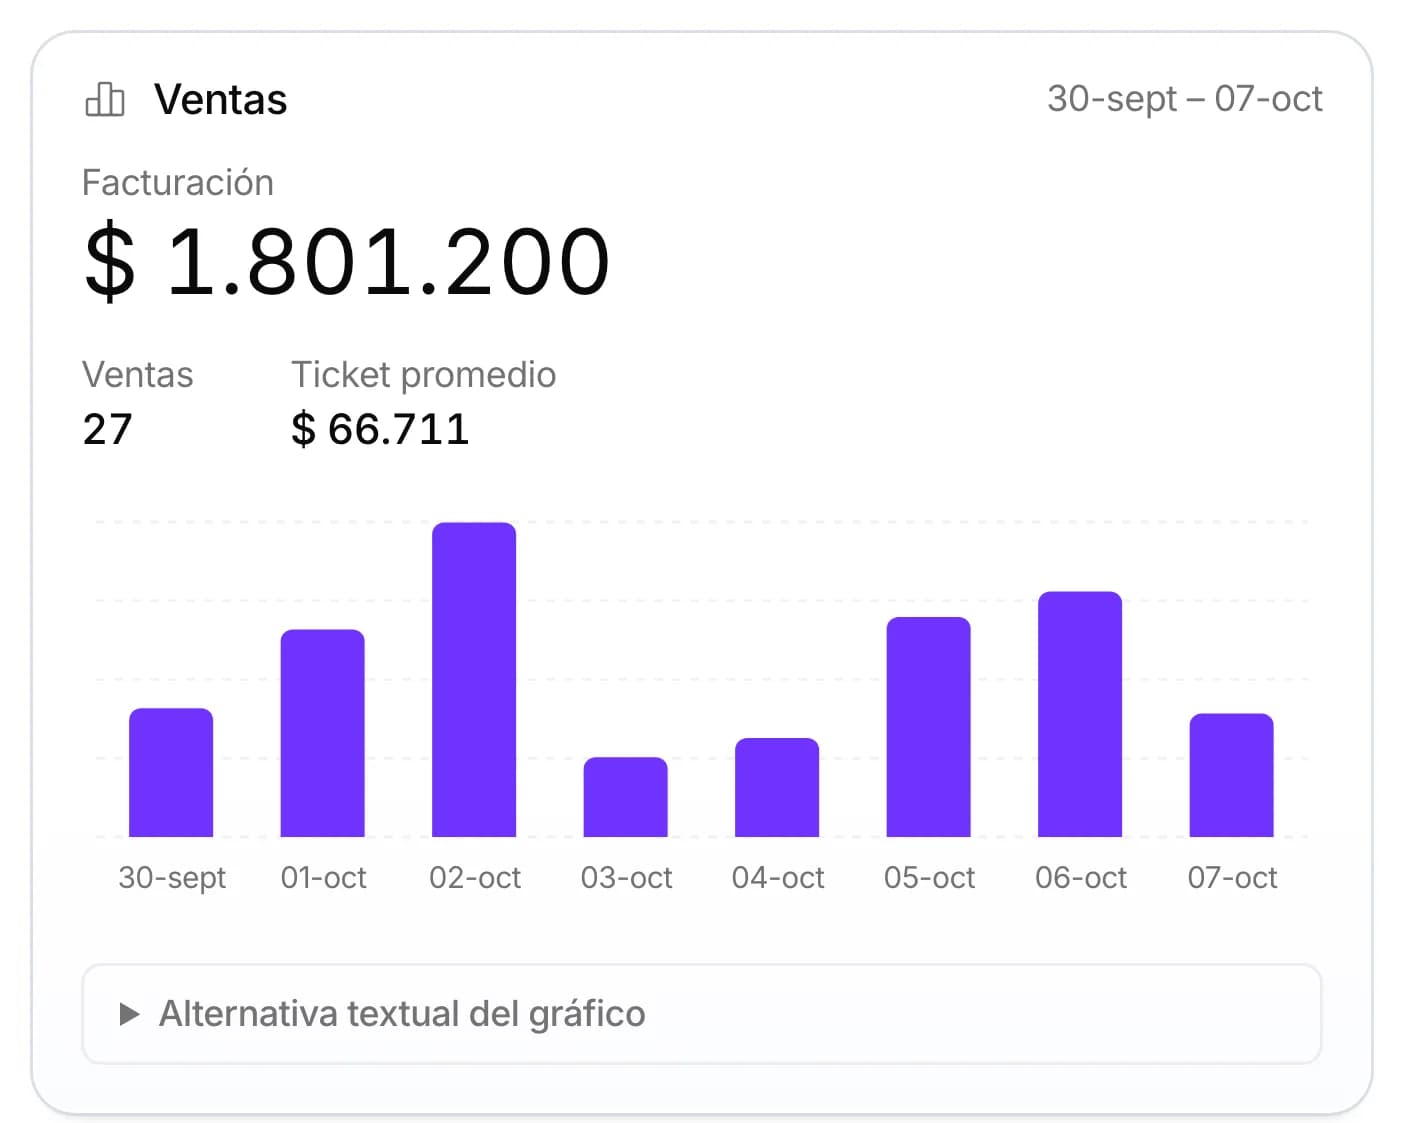Click the $ 1.801.200 total amount
Viewport: 1403px width, 1123px height.
(x=347, y=262)
